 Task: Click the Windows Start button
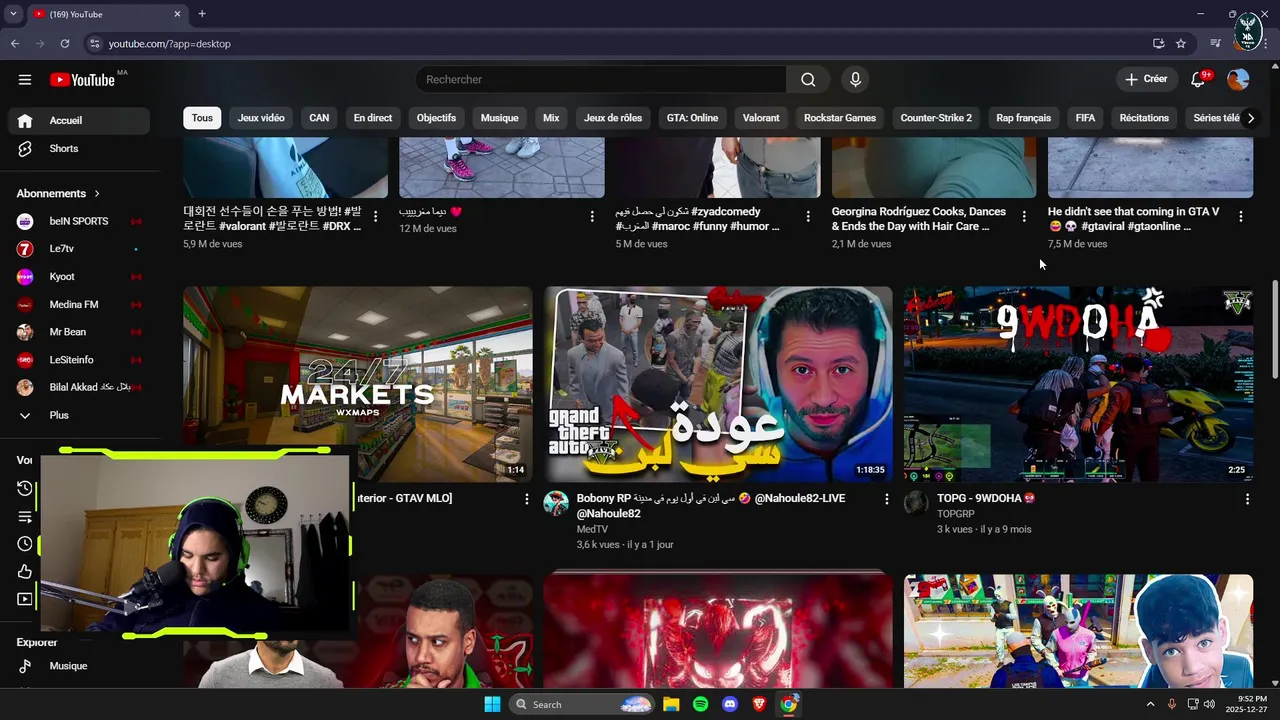(492, 704)
